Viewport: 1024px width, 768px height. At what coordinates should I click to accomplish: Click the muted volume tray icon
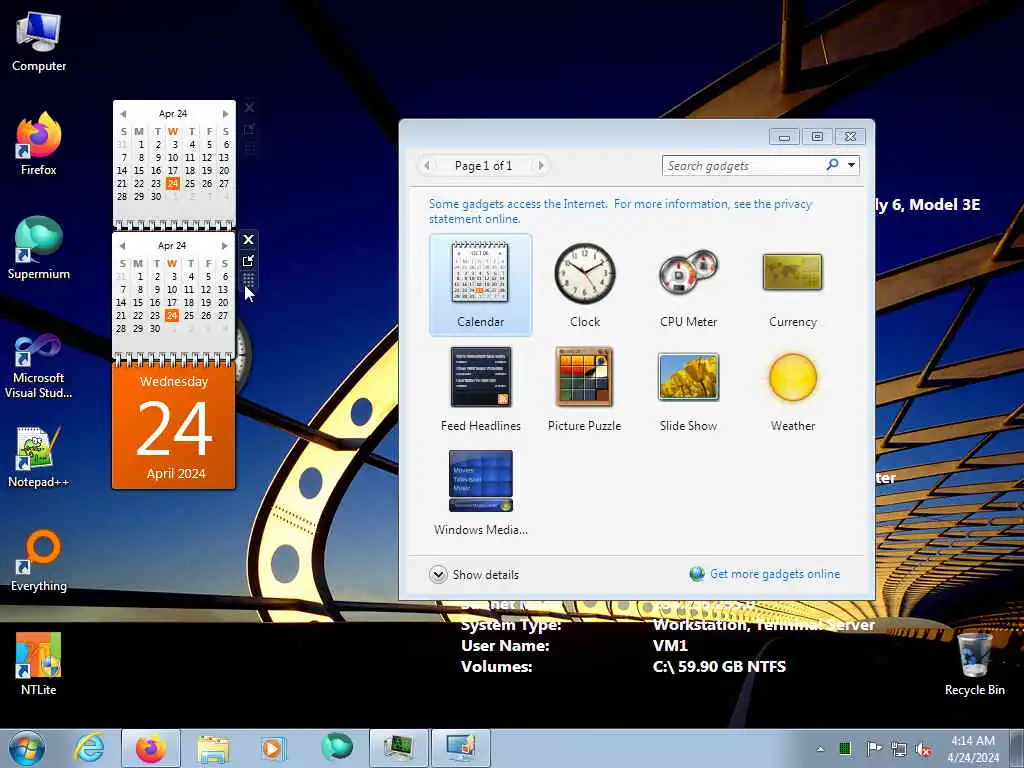923,750
